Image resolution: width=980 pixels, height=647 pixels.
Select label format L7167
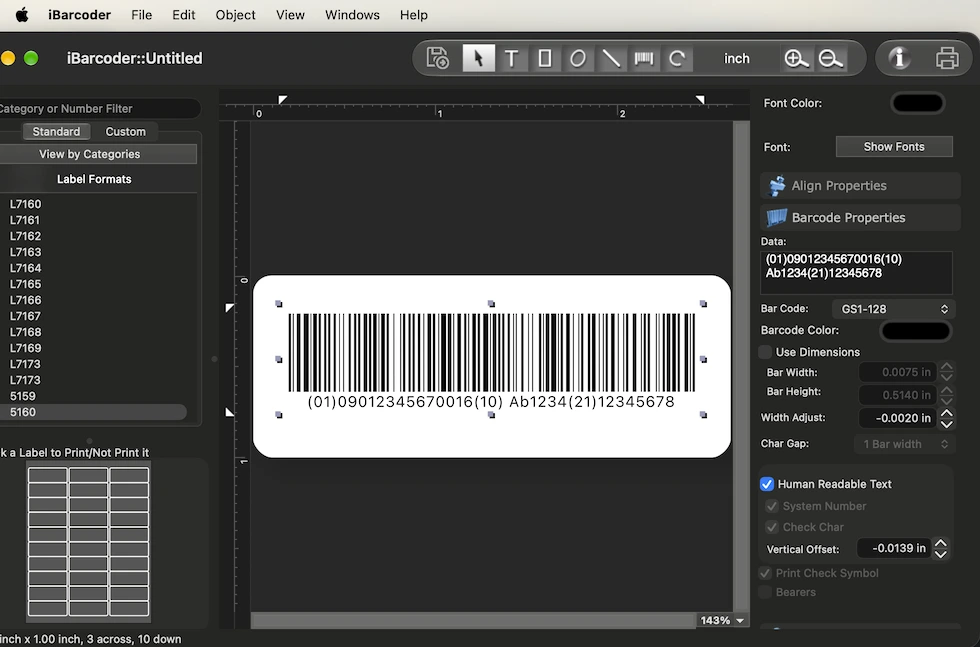tap(26, 316)
